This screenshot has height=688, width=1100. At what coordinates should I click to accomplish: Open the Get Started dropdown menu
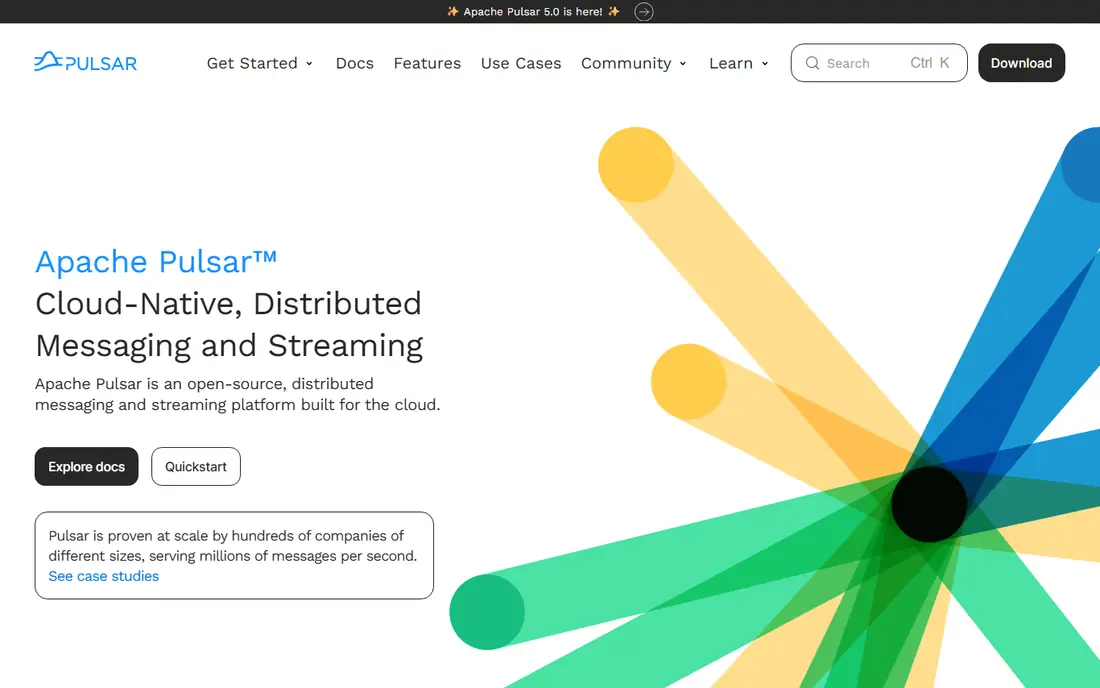tap(260, 63)
